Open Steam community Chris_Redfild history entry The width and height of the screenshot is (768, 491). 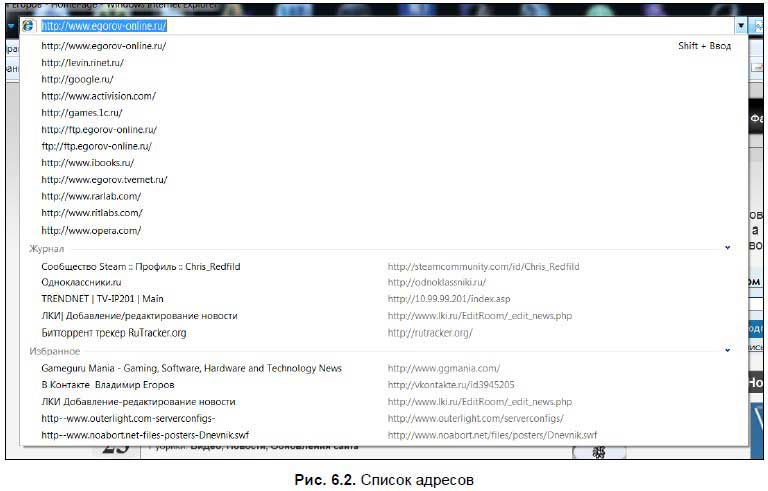point(140,267)
